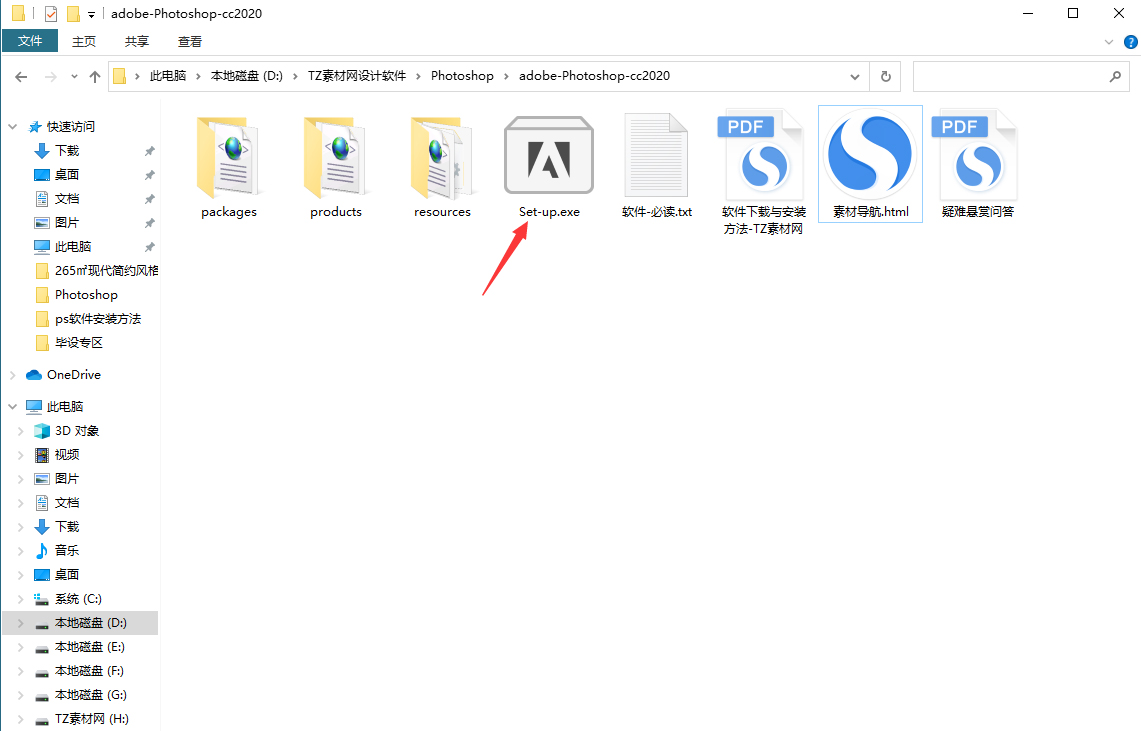This screenshot has width=1141, height=731.
Task: Go up one folder level with Up arrow
Action: (95, 76)
